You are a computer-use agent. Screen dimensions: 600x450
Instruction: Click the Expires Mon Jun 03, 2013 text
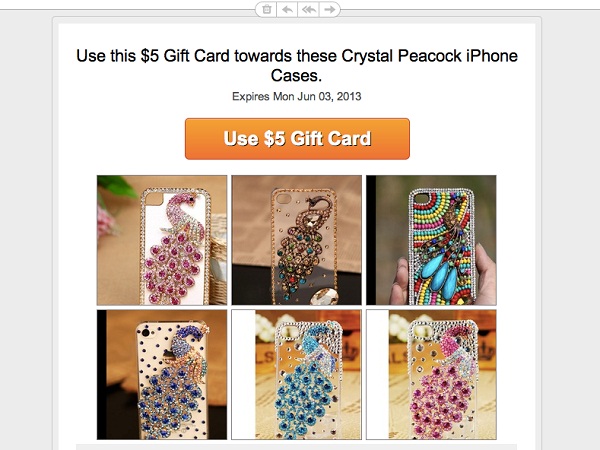(x=297, y=96)
